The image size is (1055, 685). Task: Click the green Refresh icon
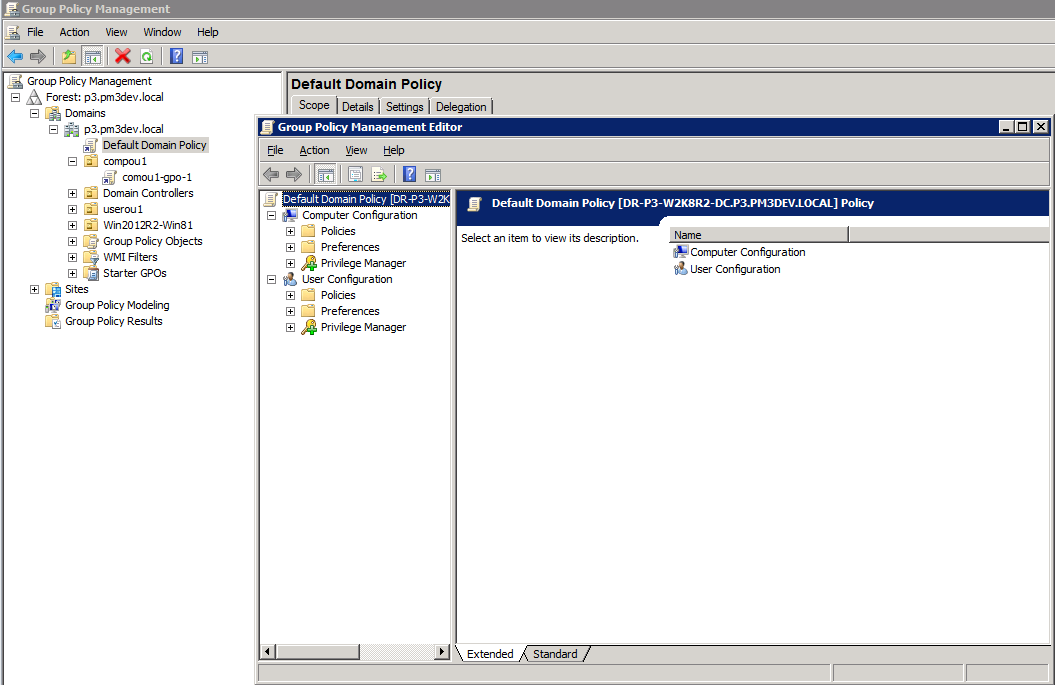[147, 57]
